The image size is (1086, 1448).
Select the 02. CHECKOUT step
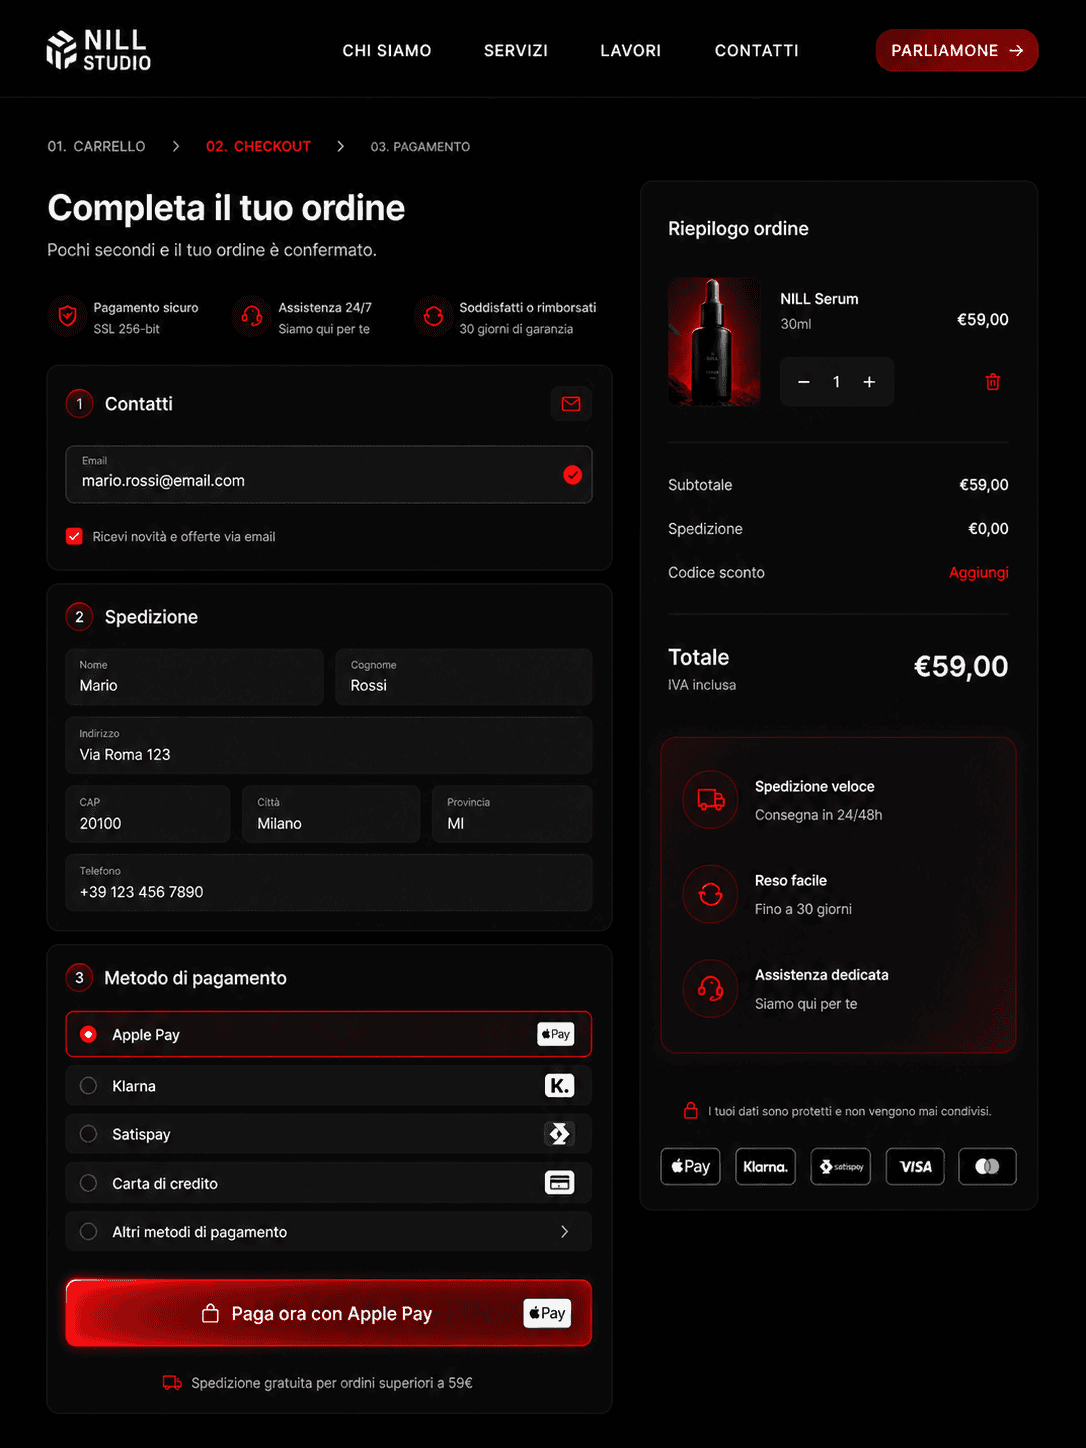click(258, 146)
